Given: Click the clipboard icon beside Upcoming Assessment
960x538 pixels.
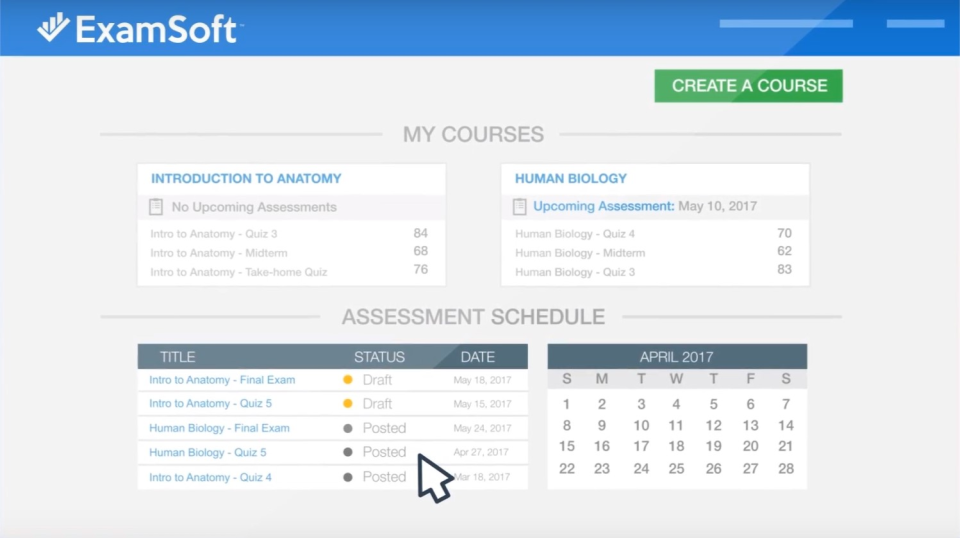Looking at the screenshot, I should [520, 207].
